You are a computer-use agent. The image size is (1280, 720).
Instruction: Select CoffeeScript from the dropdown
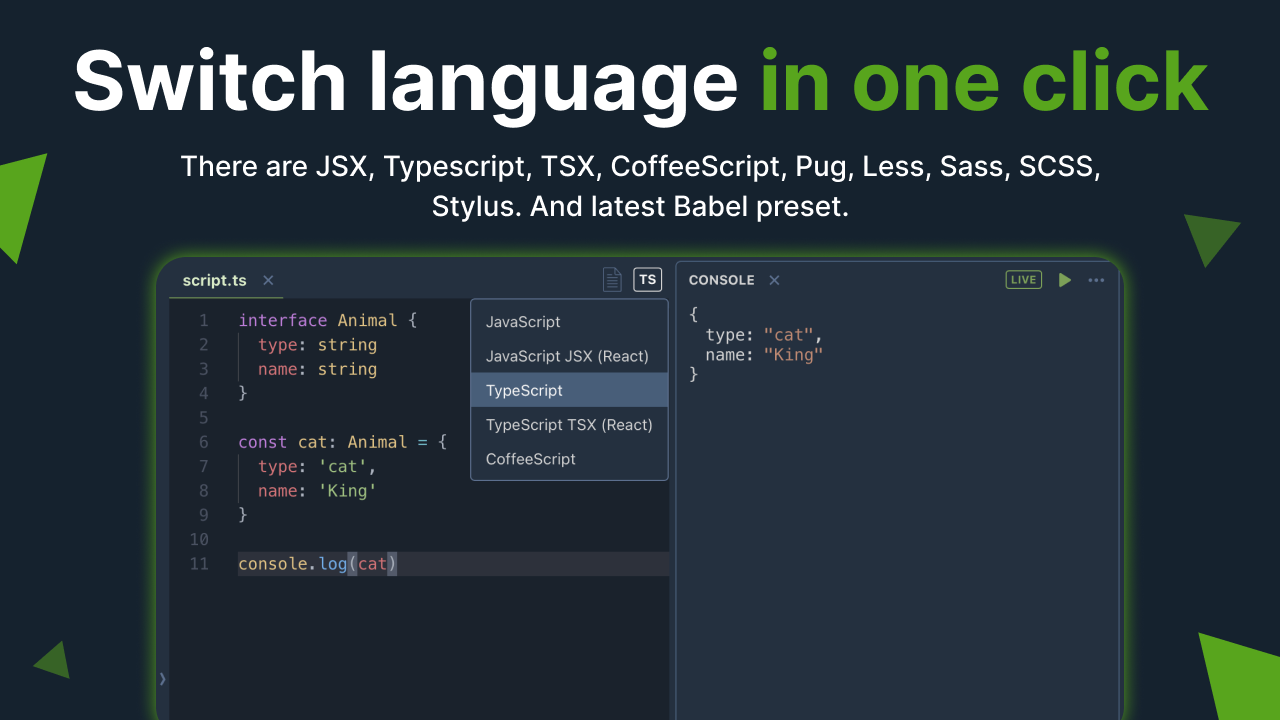531,459
